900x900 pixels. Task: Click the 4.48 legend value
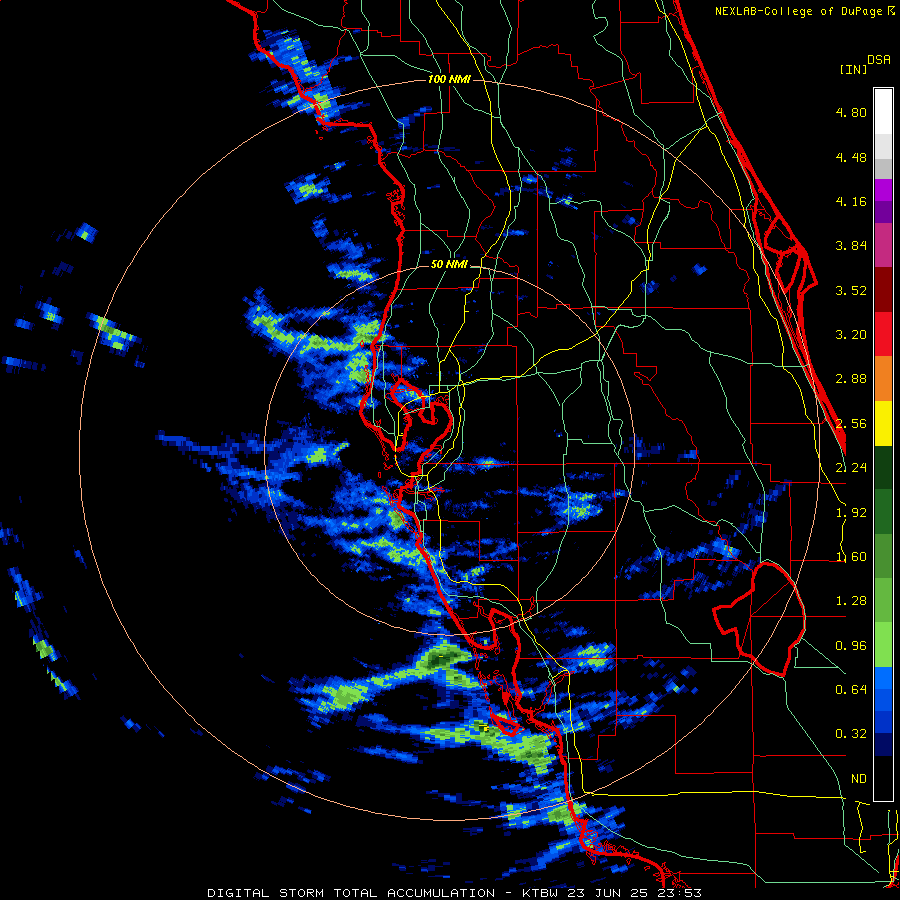(851, 157)
